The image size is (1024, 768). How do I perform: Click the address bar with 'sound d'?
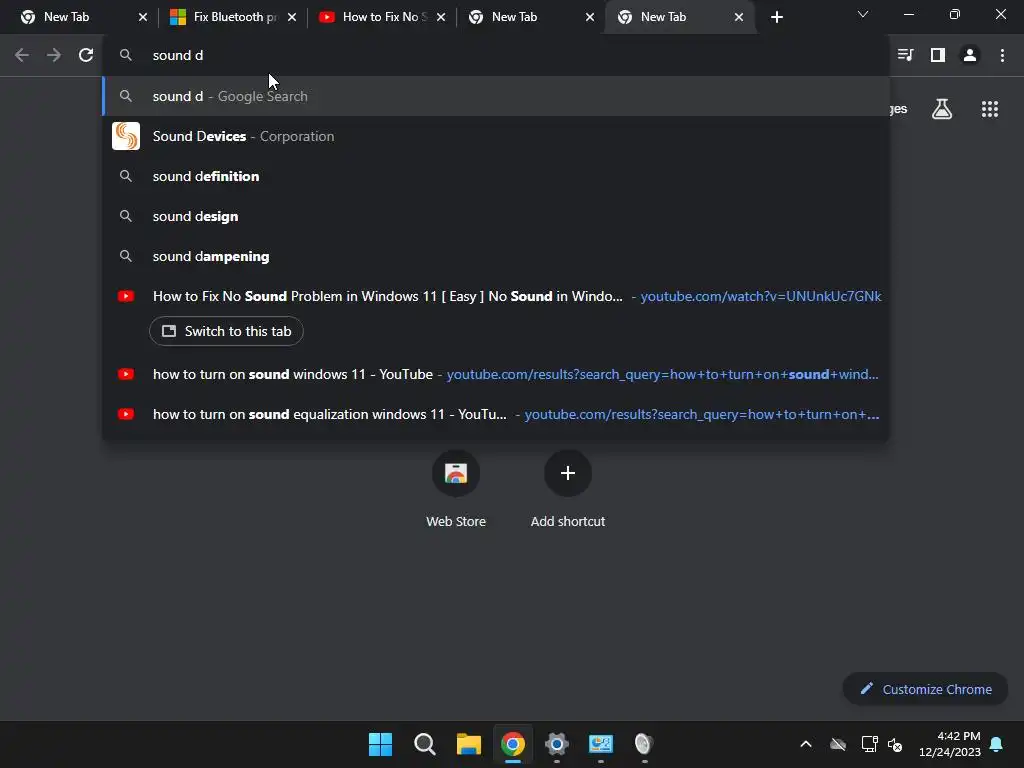pyautogui.click(x=496, y=56)
